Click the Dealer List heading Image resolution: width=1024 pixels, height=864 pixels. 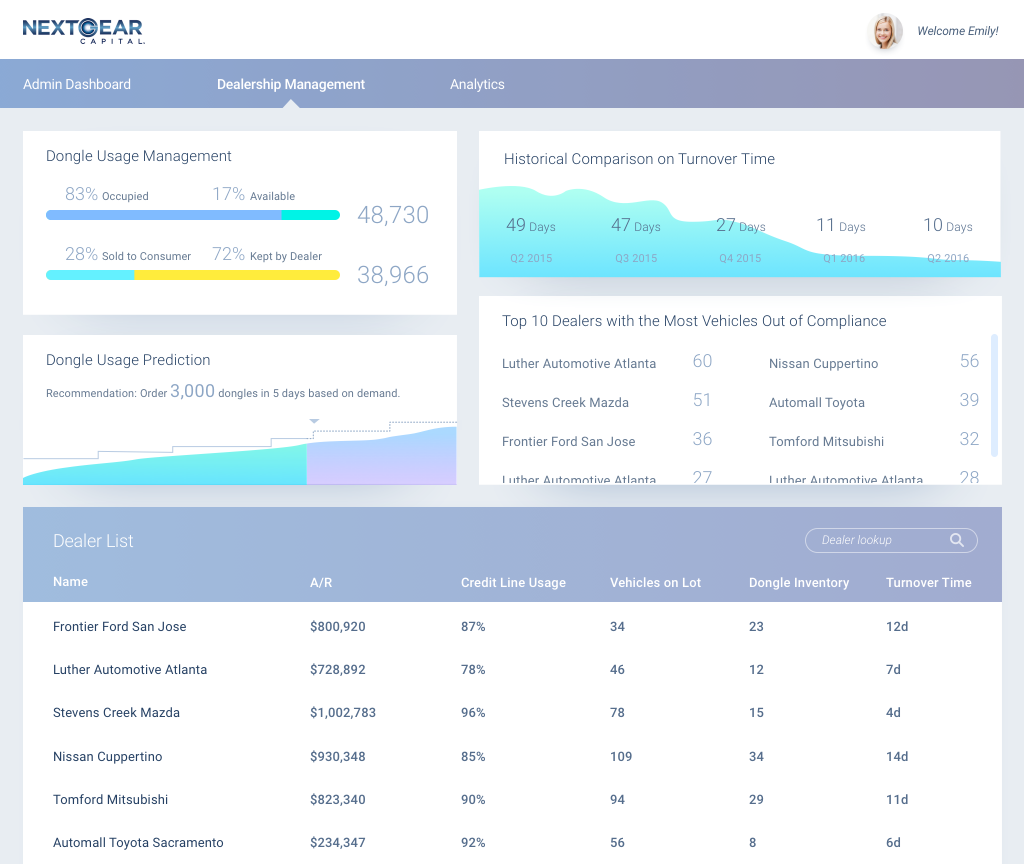(93, 541)
